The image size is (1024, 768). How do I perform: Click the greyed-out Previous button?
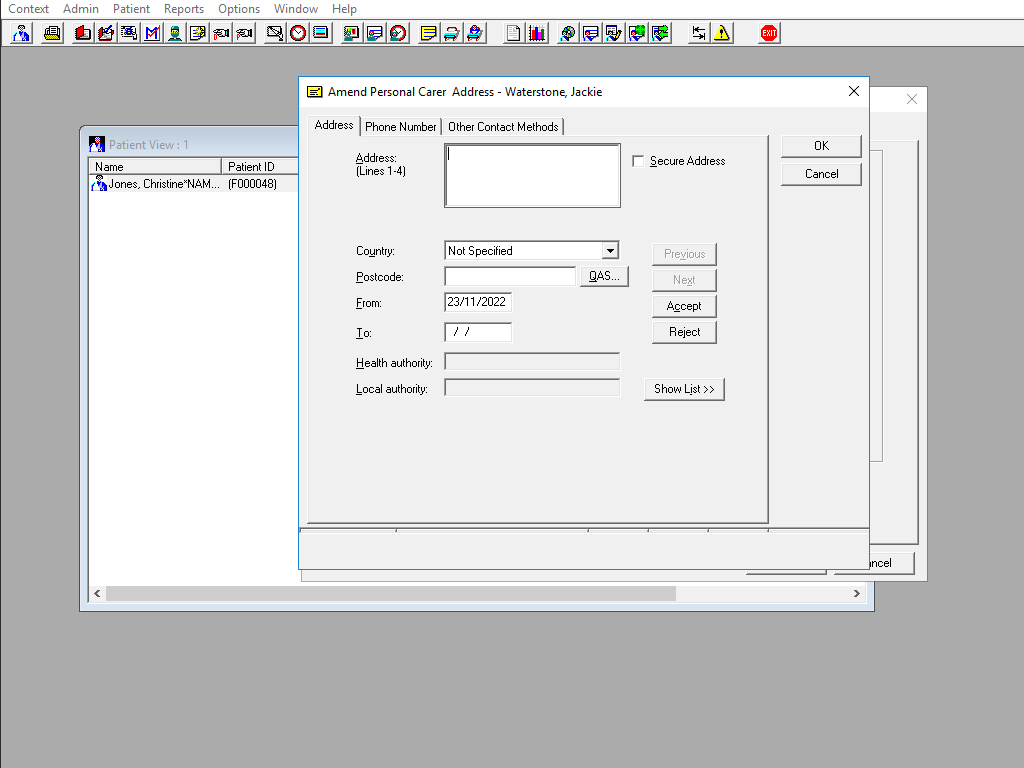click(x=684, y=254)
